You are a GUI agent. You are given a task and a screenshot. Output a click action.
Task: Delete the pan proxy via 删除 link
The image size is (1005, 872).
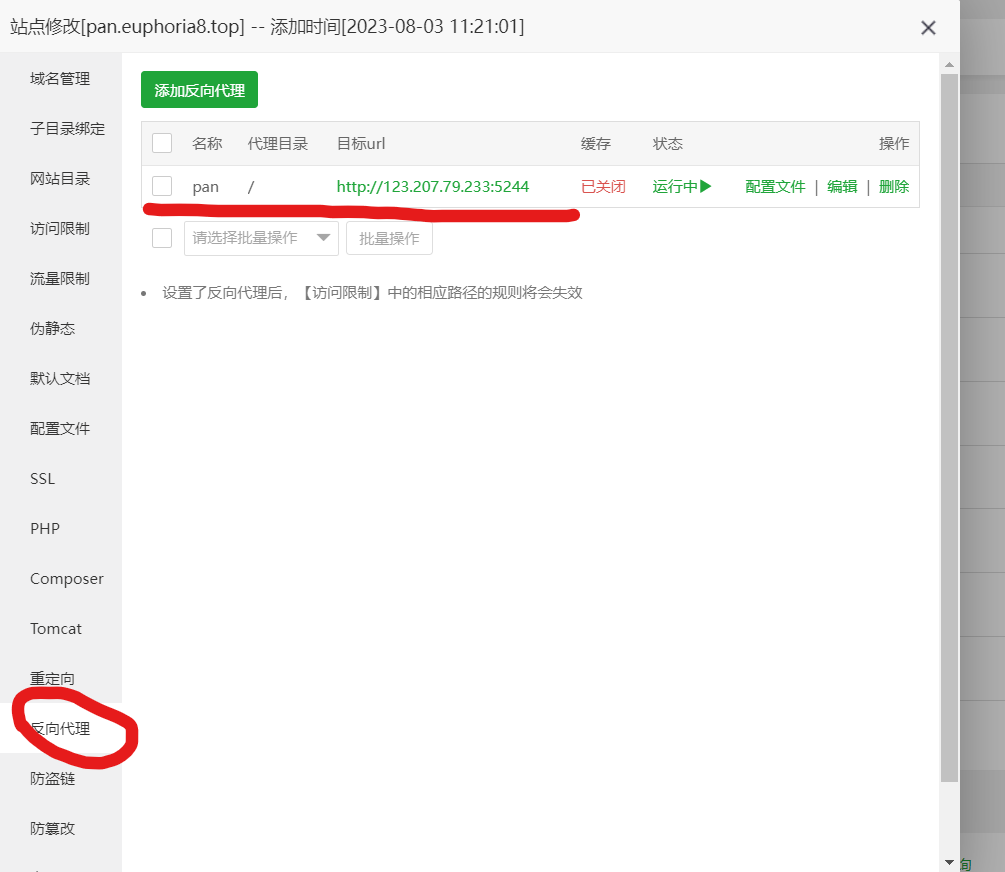(894, 187)
